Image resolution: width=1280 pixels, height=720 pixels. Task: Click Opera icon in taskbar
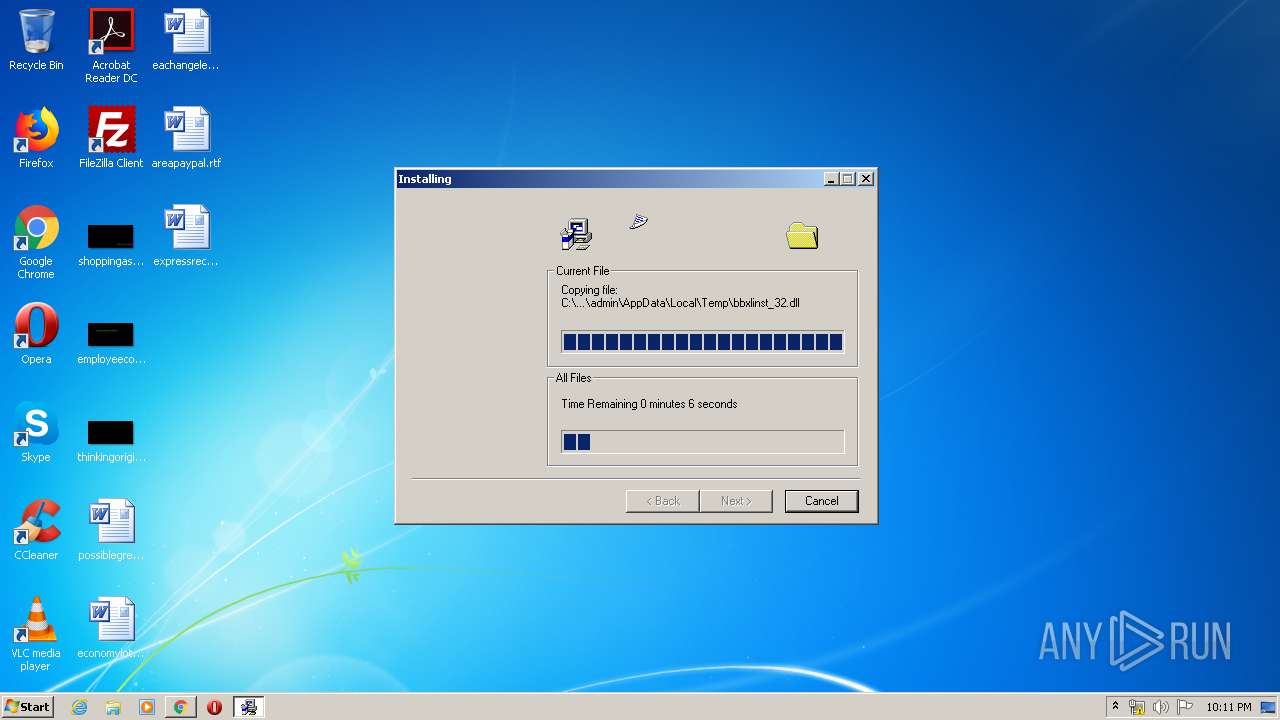(214, 707)
